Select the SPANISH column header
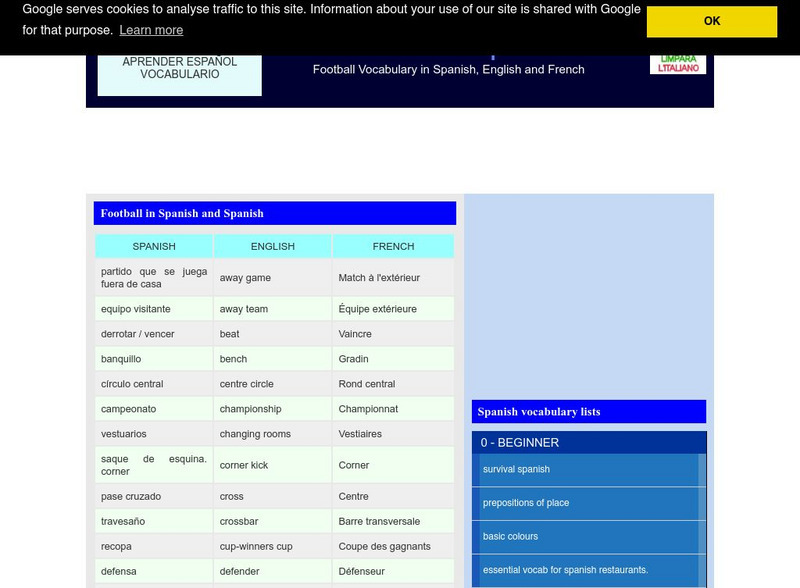 tap(152, 246)
